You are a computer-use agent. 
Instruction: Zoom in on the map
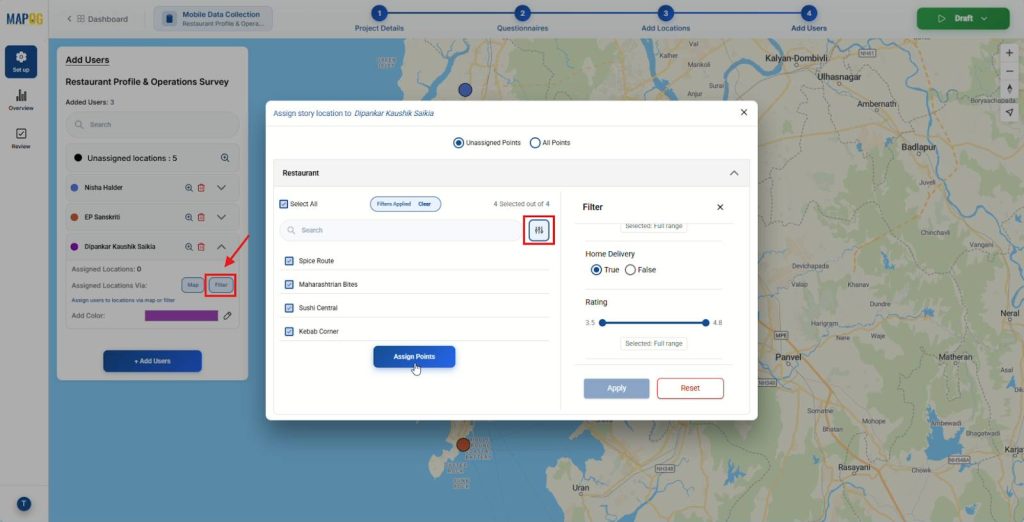[x=1010, y=54]
